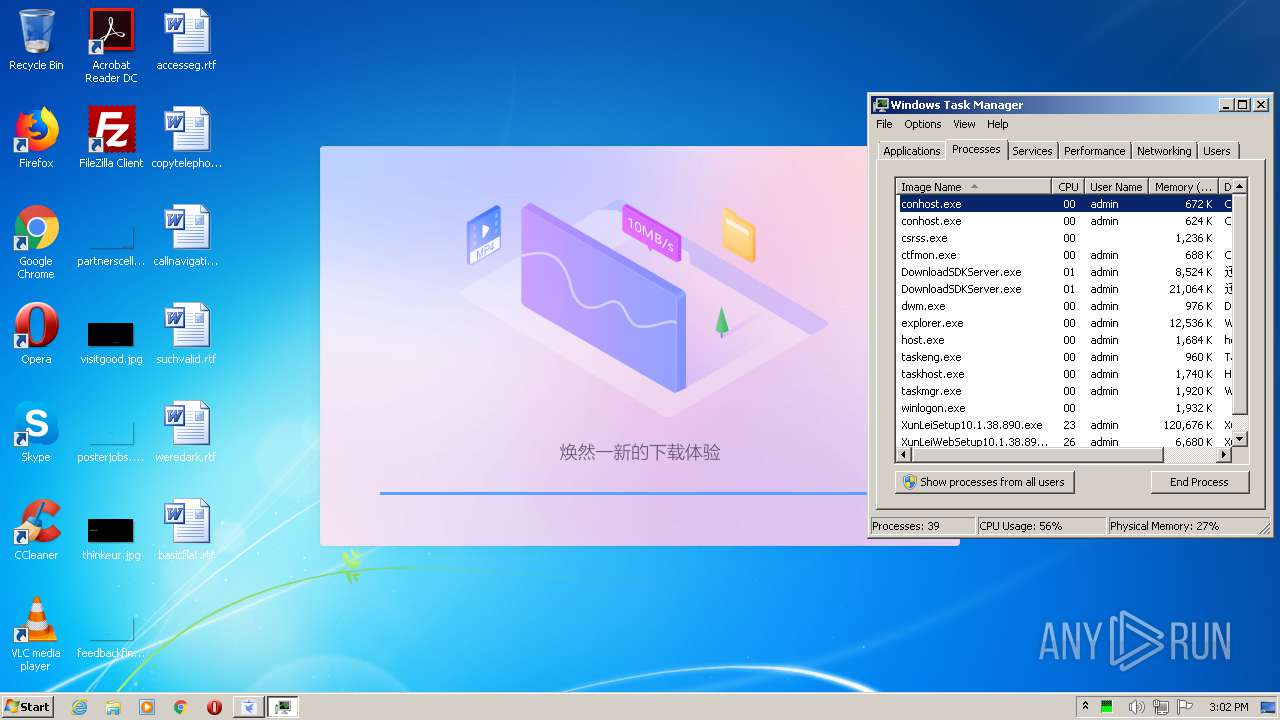This screenshot has width=1280, height=720.
Task: Click horizontal scrollbar right arrow
Action: (1223, 455)
